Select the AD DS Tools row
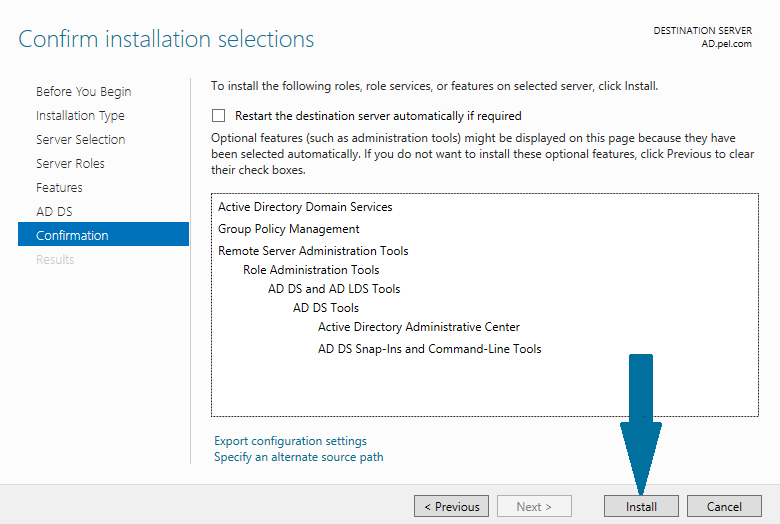The height and width of the screenshot is (524, 780). pos(326,308)
